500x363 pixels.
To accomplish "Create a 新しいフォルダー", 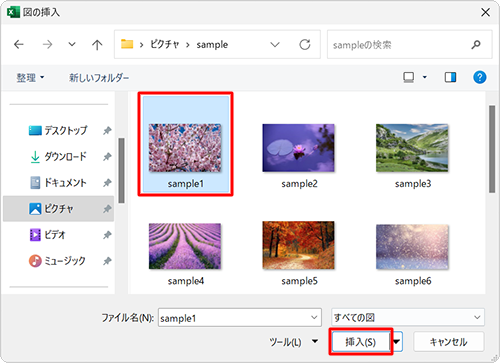I will point(99,78).
